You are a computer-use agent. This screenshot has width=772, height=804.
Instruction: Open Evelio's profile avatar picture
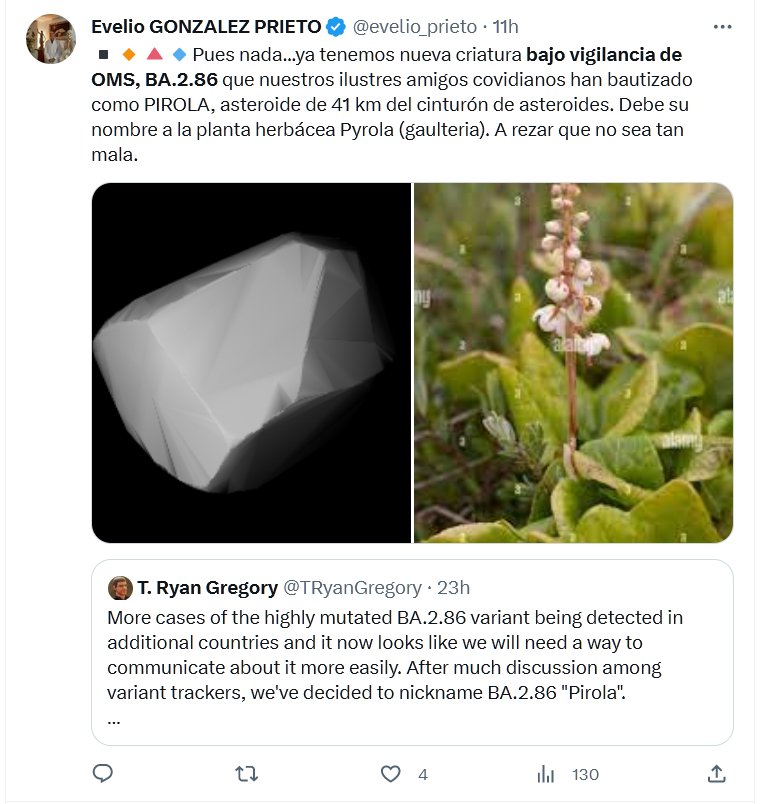51,40
